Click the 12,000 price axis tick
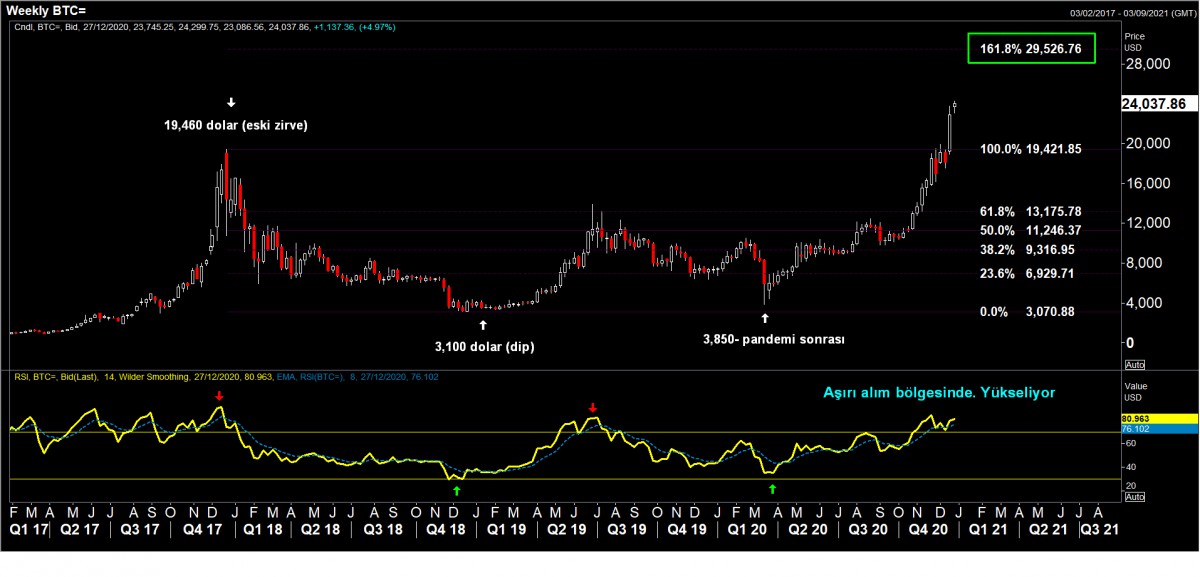 coord(1146,223)
